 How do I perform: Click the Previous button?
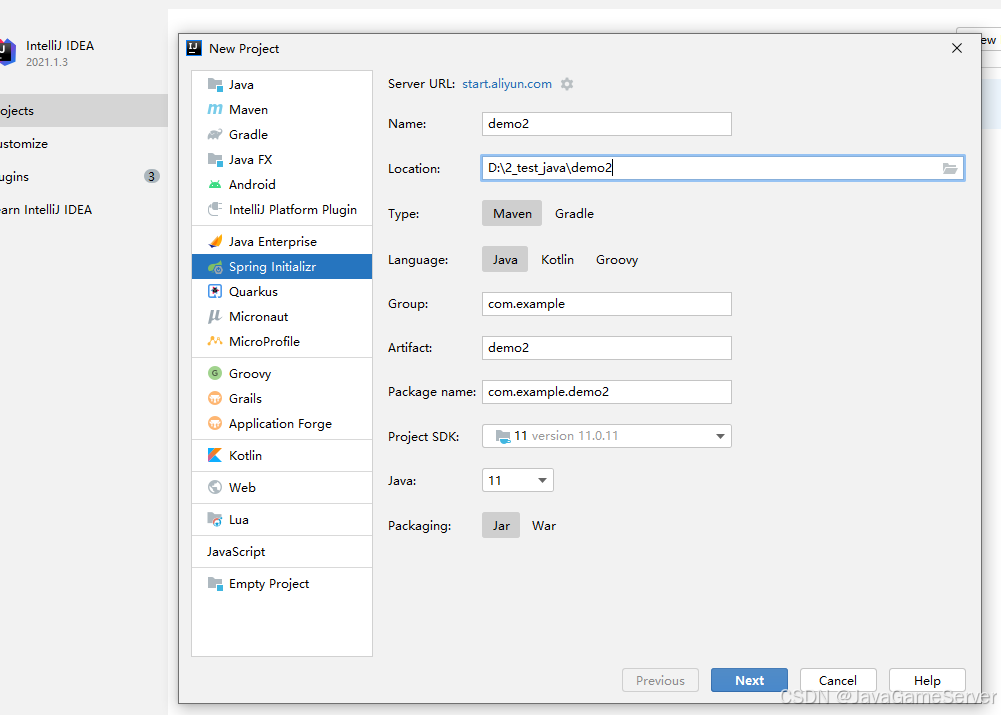[660, 681]
